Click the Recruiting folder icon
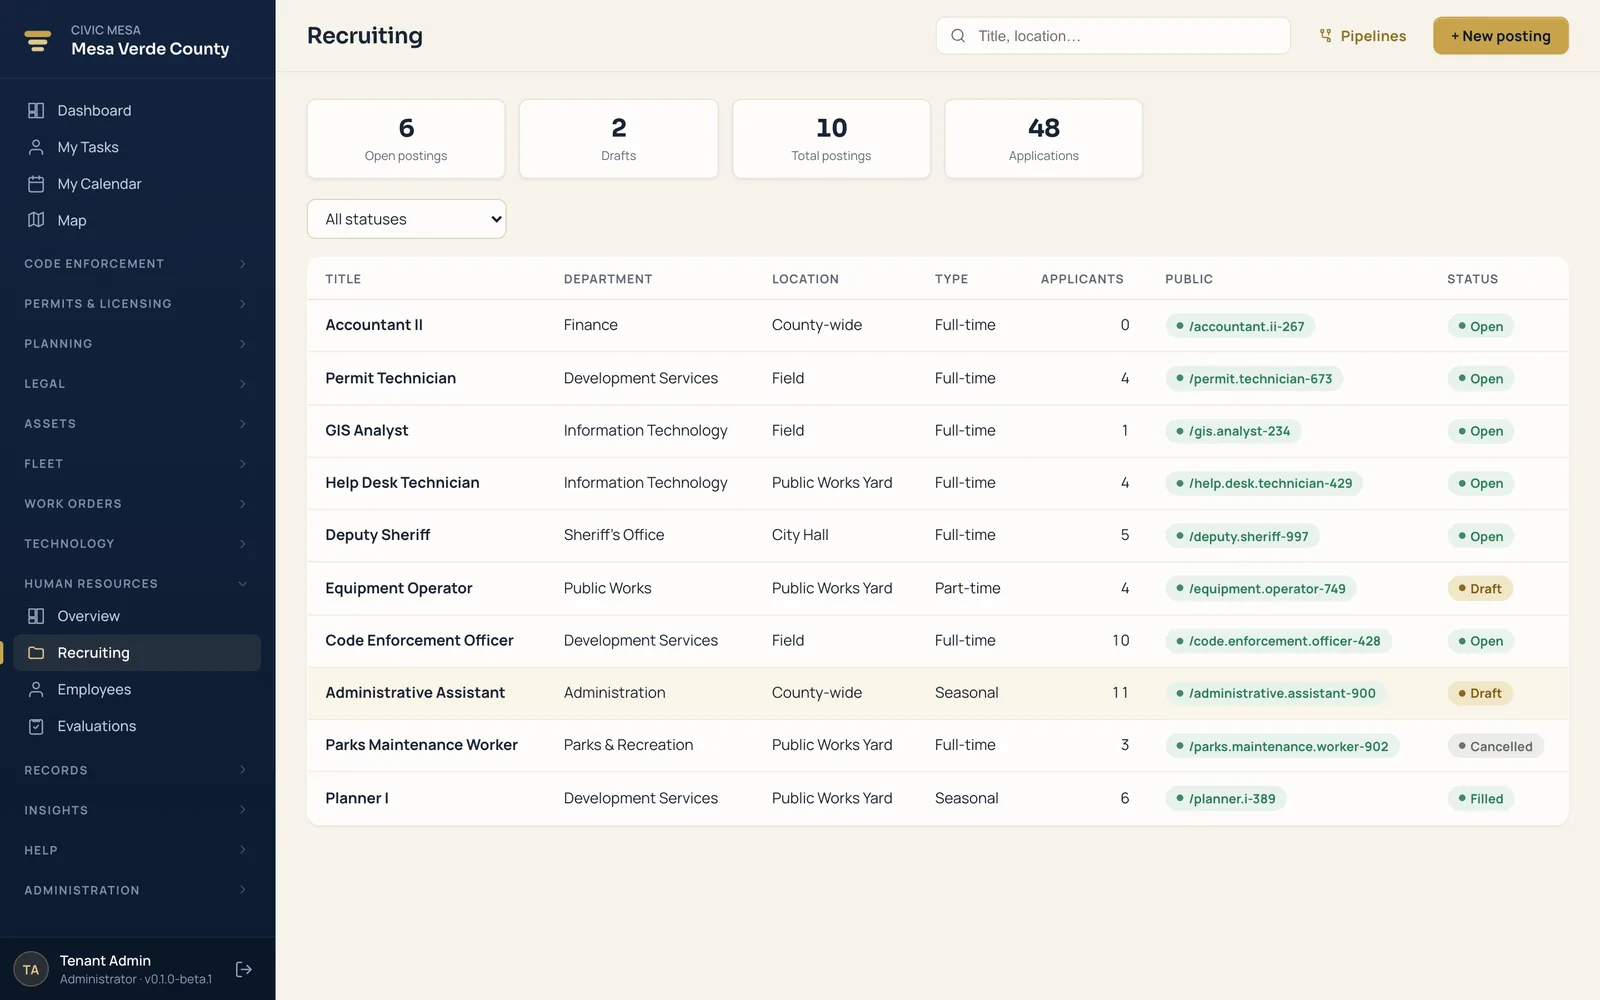The height and width of the screenshot is (1000, 1600). point(36,653)
